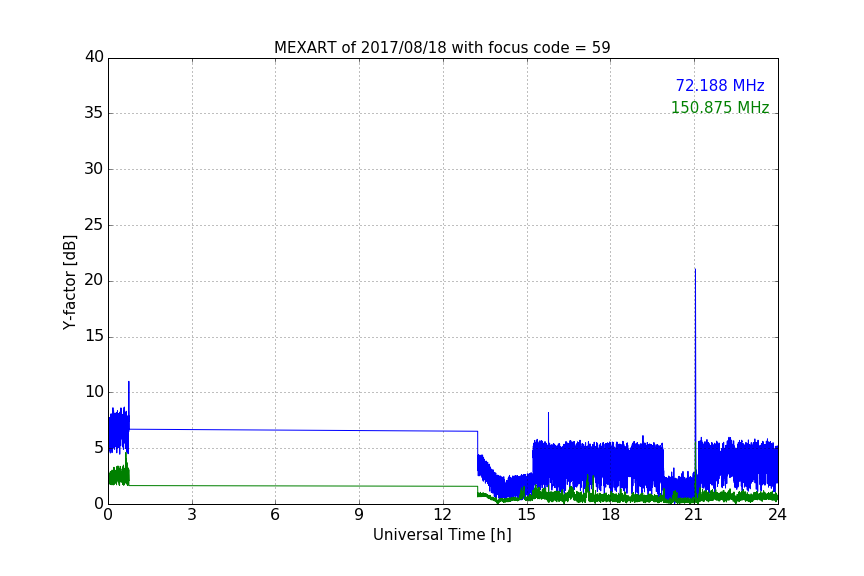The height and width of the screenshot is (576, 864).
Task: Click the flat blue line around 6 h
Action: [x=276, y=430]
